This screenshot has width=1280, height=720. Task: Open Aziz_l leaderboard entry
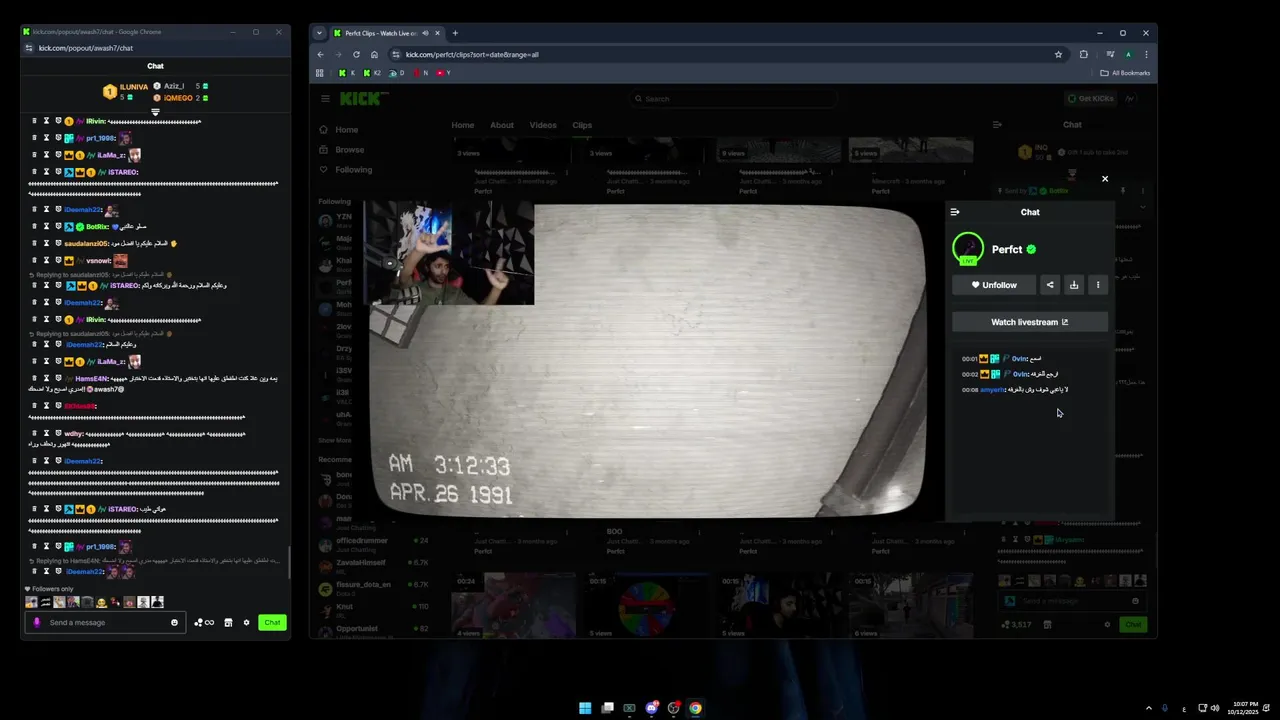[x=180, y=86]
